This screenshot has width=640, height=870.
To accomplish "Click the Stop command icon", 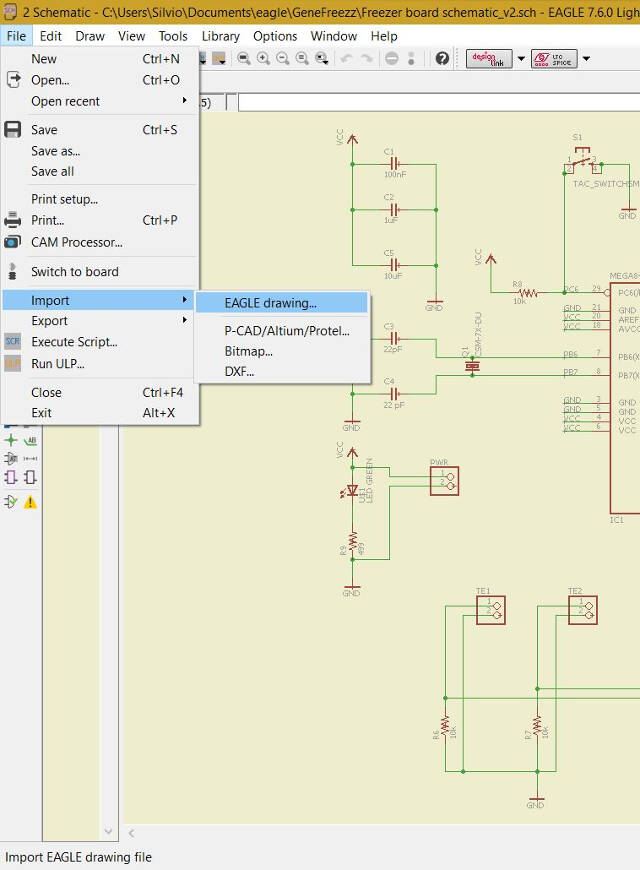I will point(391,58).
